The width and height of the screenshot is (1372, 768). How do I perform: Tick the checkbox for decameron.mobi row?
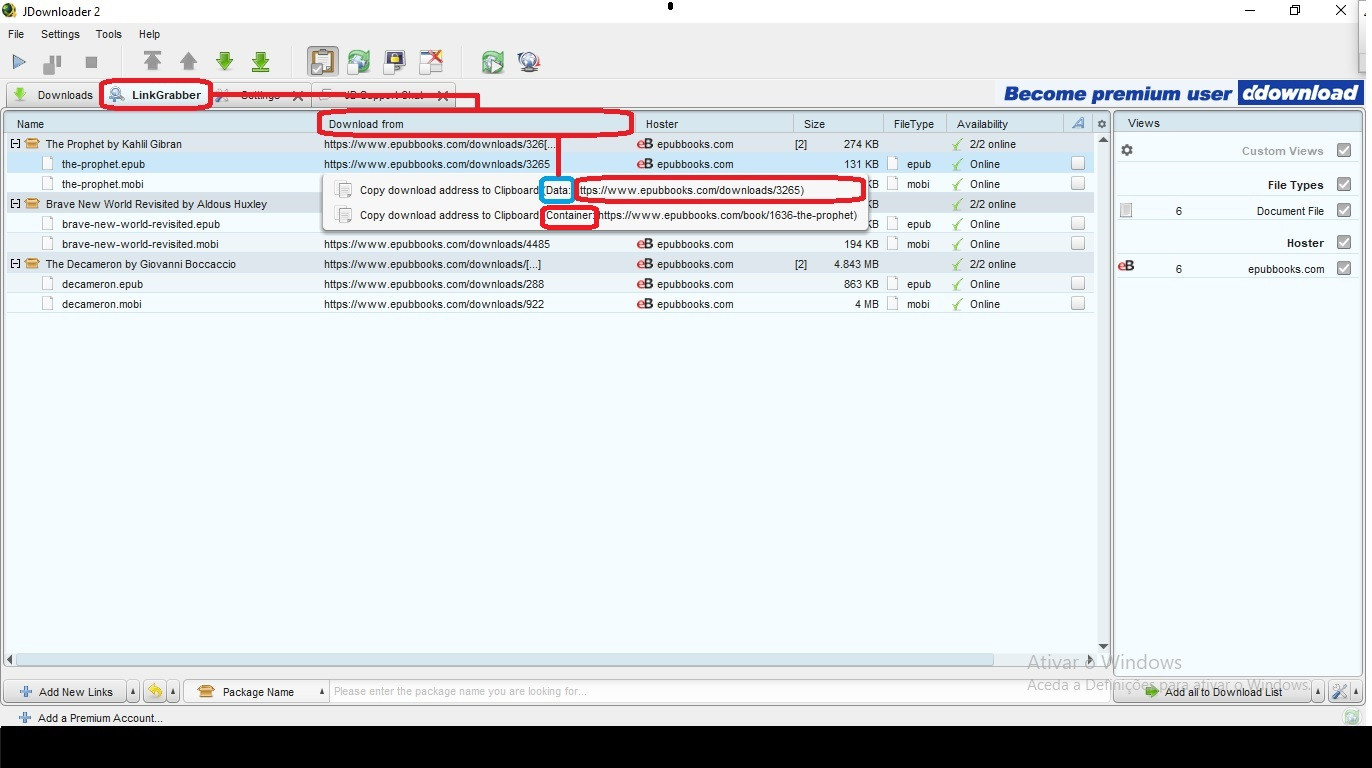(x=1077, y=303)
